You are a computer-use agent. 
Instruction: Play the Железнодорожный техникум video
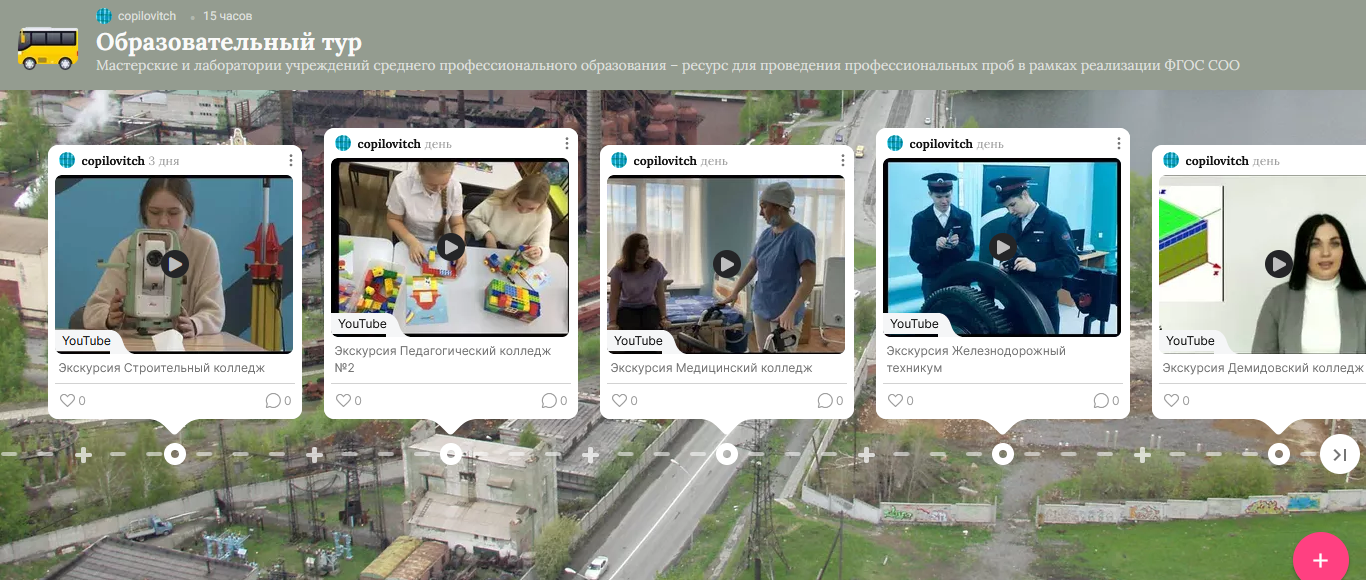[x=1003, y=247]
